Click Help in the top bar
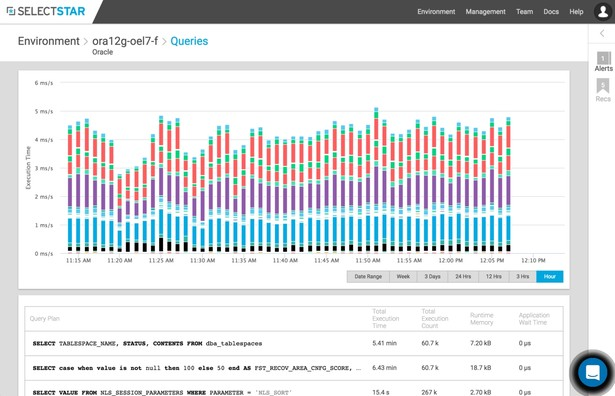 click(x=576, y=12)
